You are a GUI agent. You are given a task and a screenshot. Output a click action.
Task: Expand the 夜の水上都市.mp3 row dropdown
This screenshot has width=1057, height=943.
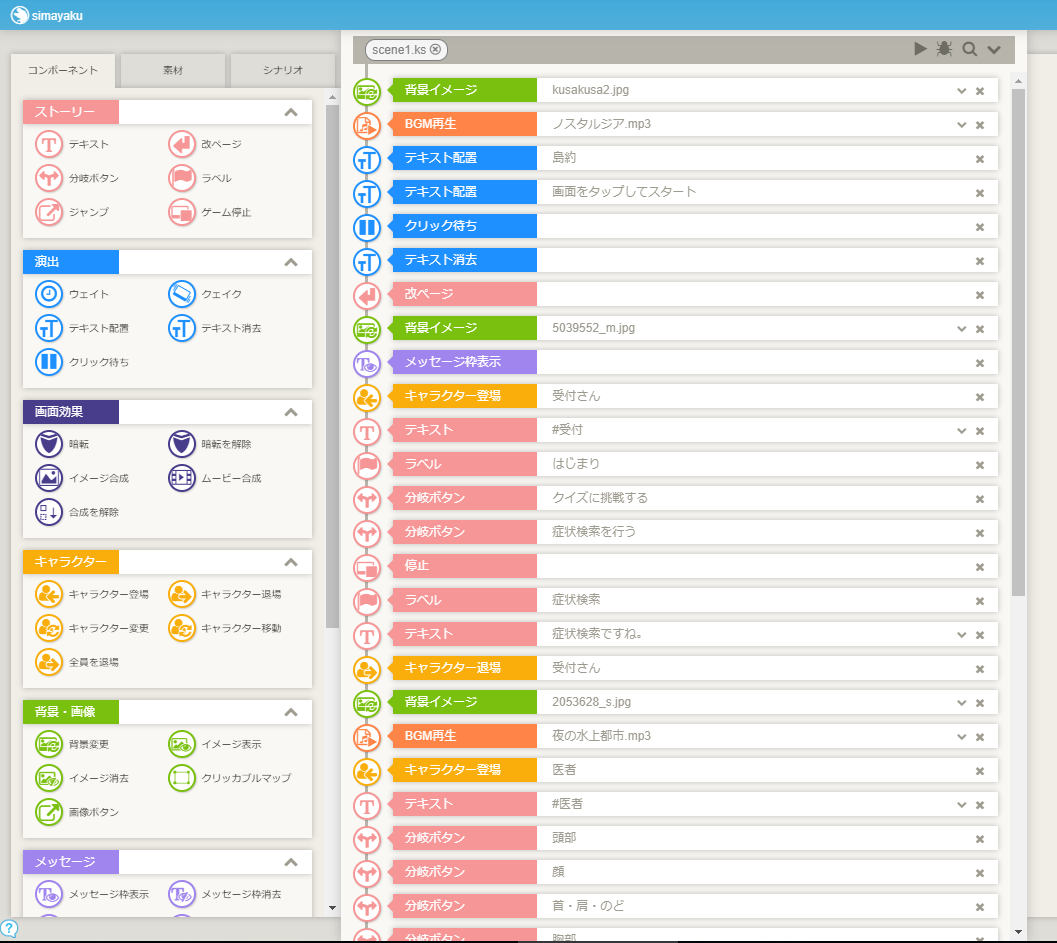961,737
